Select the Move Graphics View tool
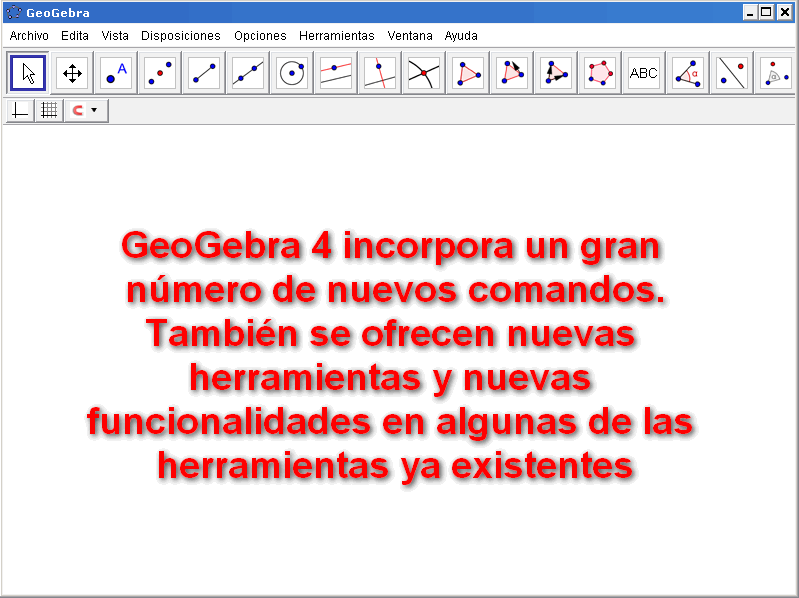Image resolution: width=799 pixels, height=598 pixels. (72, 73)
